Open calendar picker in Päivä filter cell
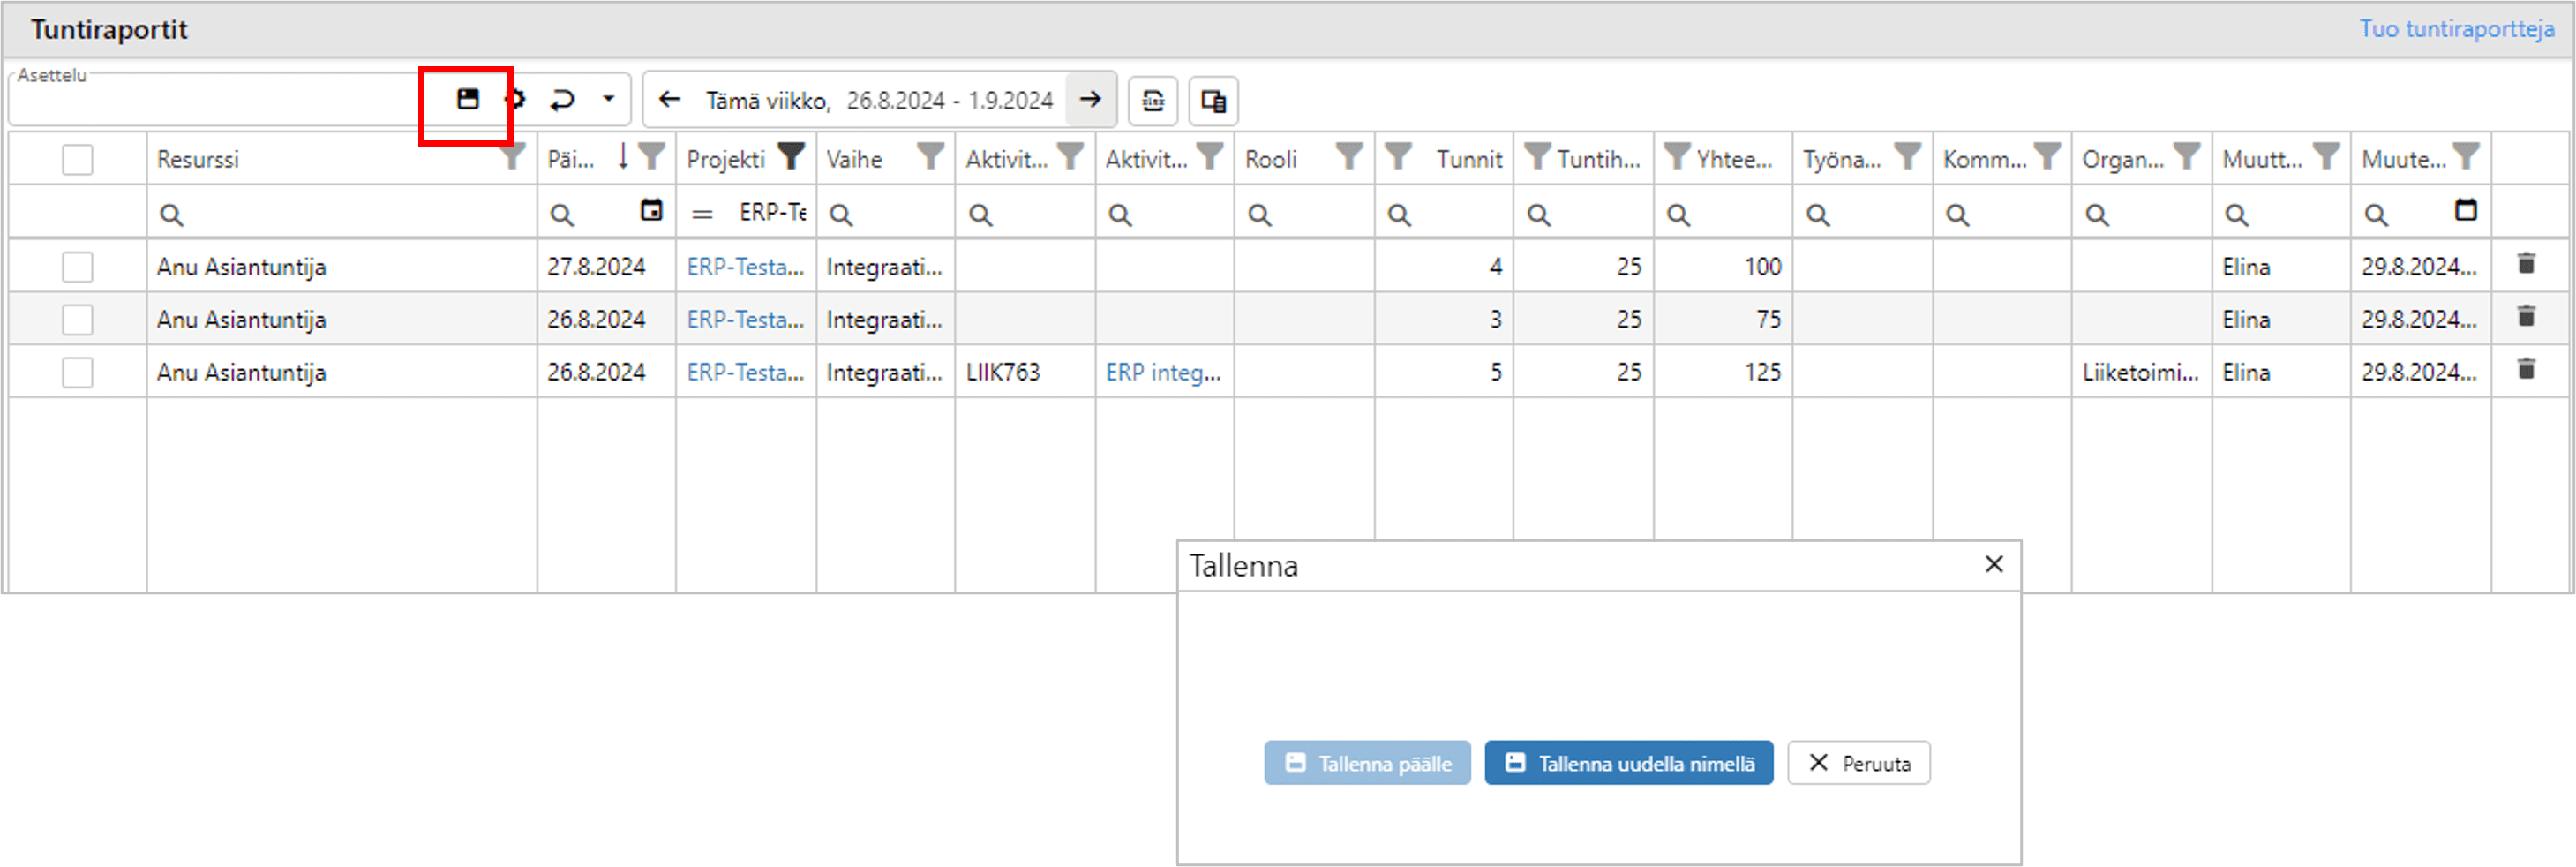 click(x=651, y=211)
